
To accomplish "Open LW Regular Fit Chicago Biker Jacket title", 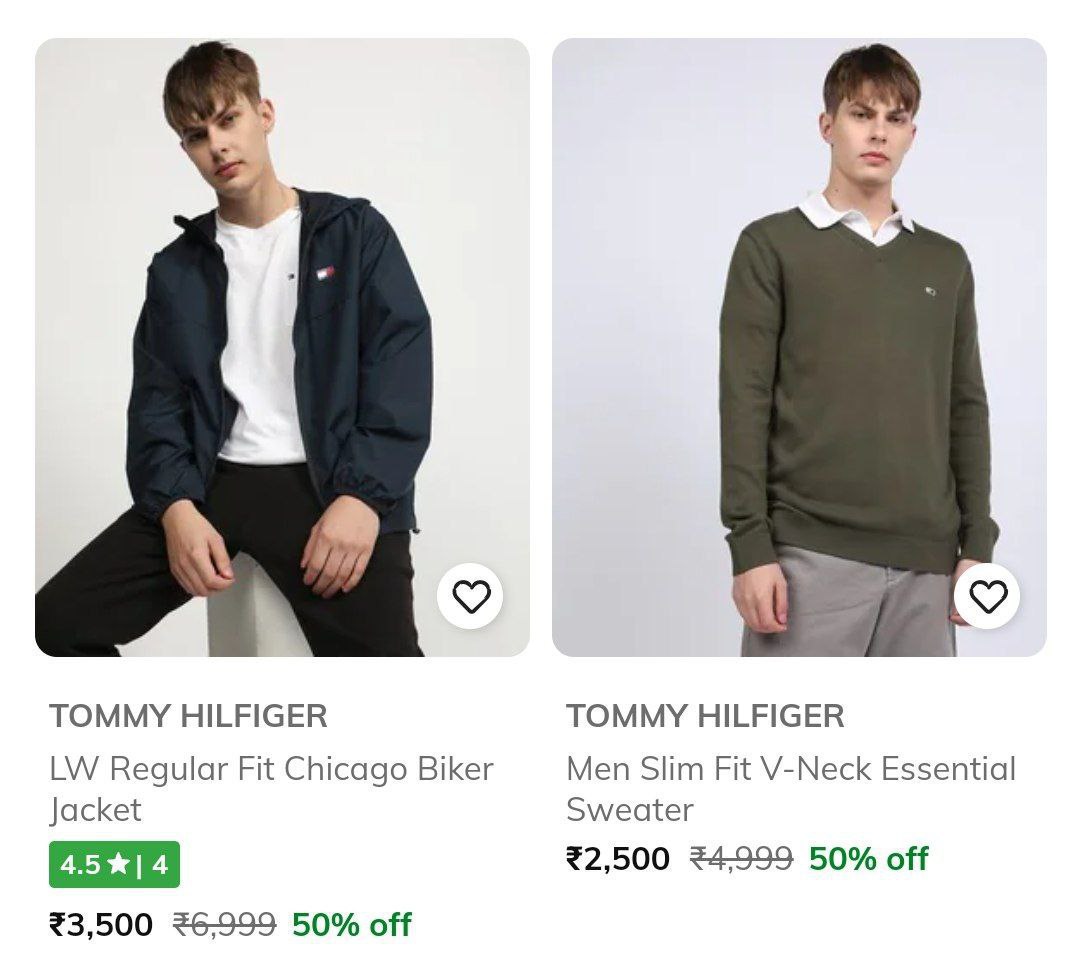I will pyautogui.click(x=271, y=789).
